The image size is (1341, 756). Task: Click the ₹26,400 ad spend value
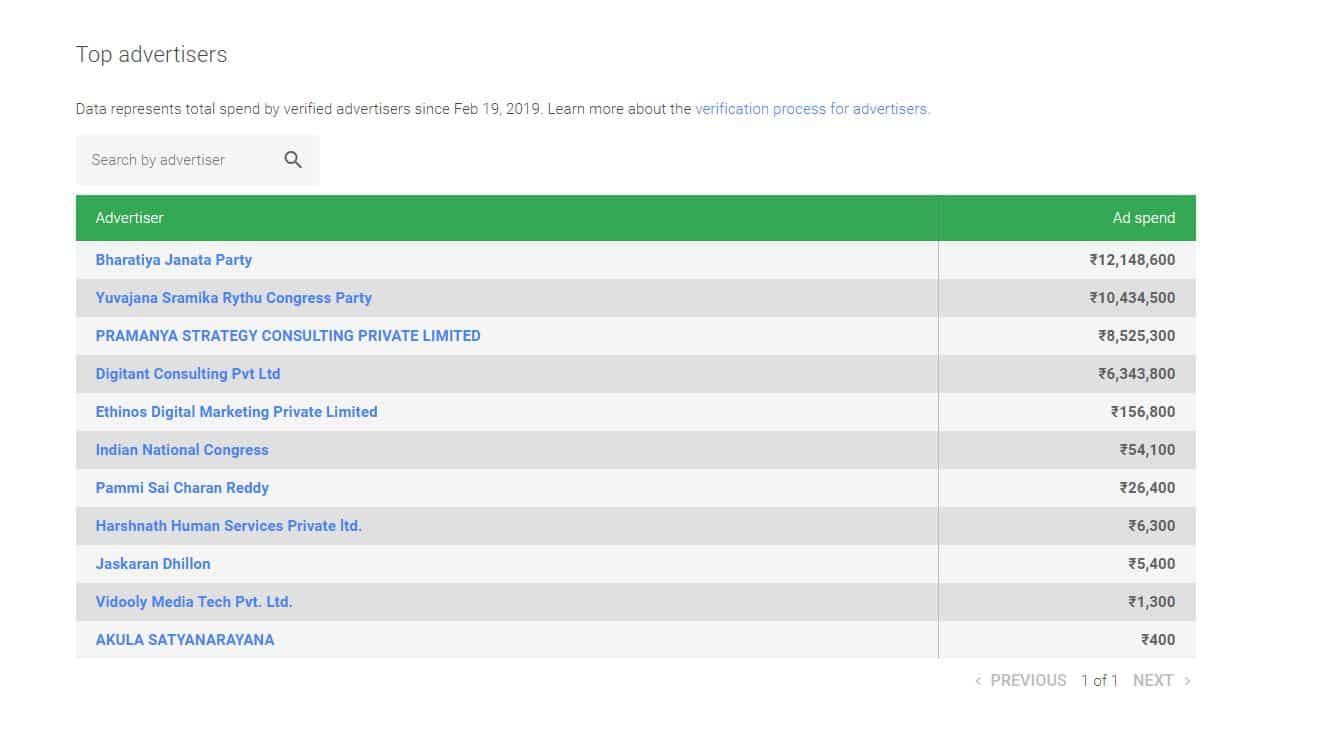(x=1148, y=488)
